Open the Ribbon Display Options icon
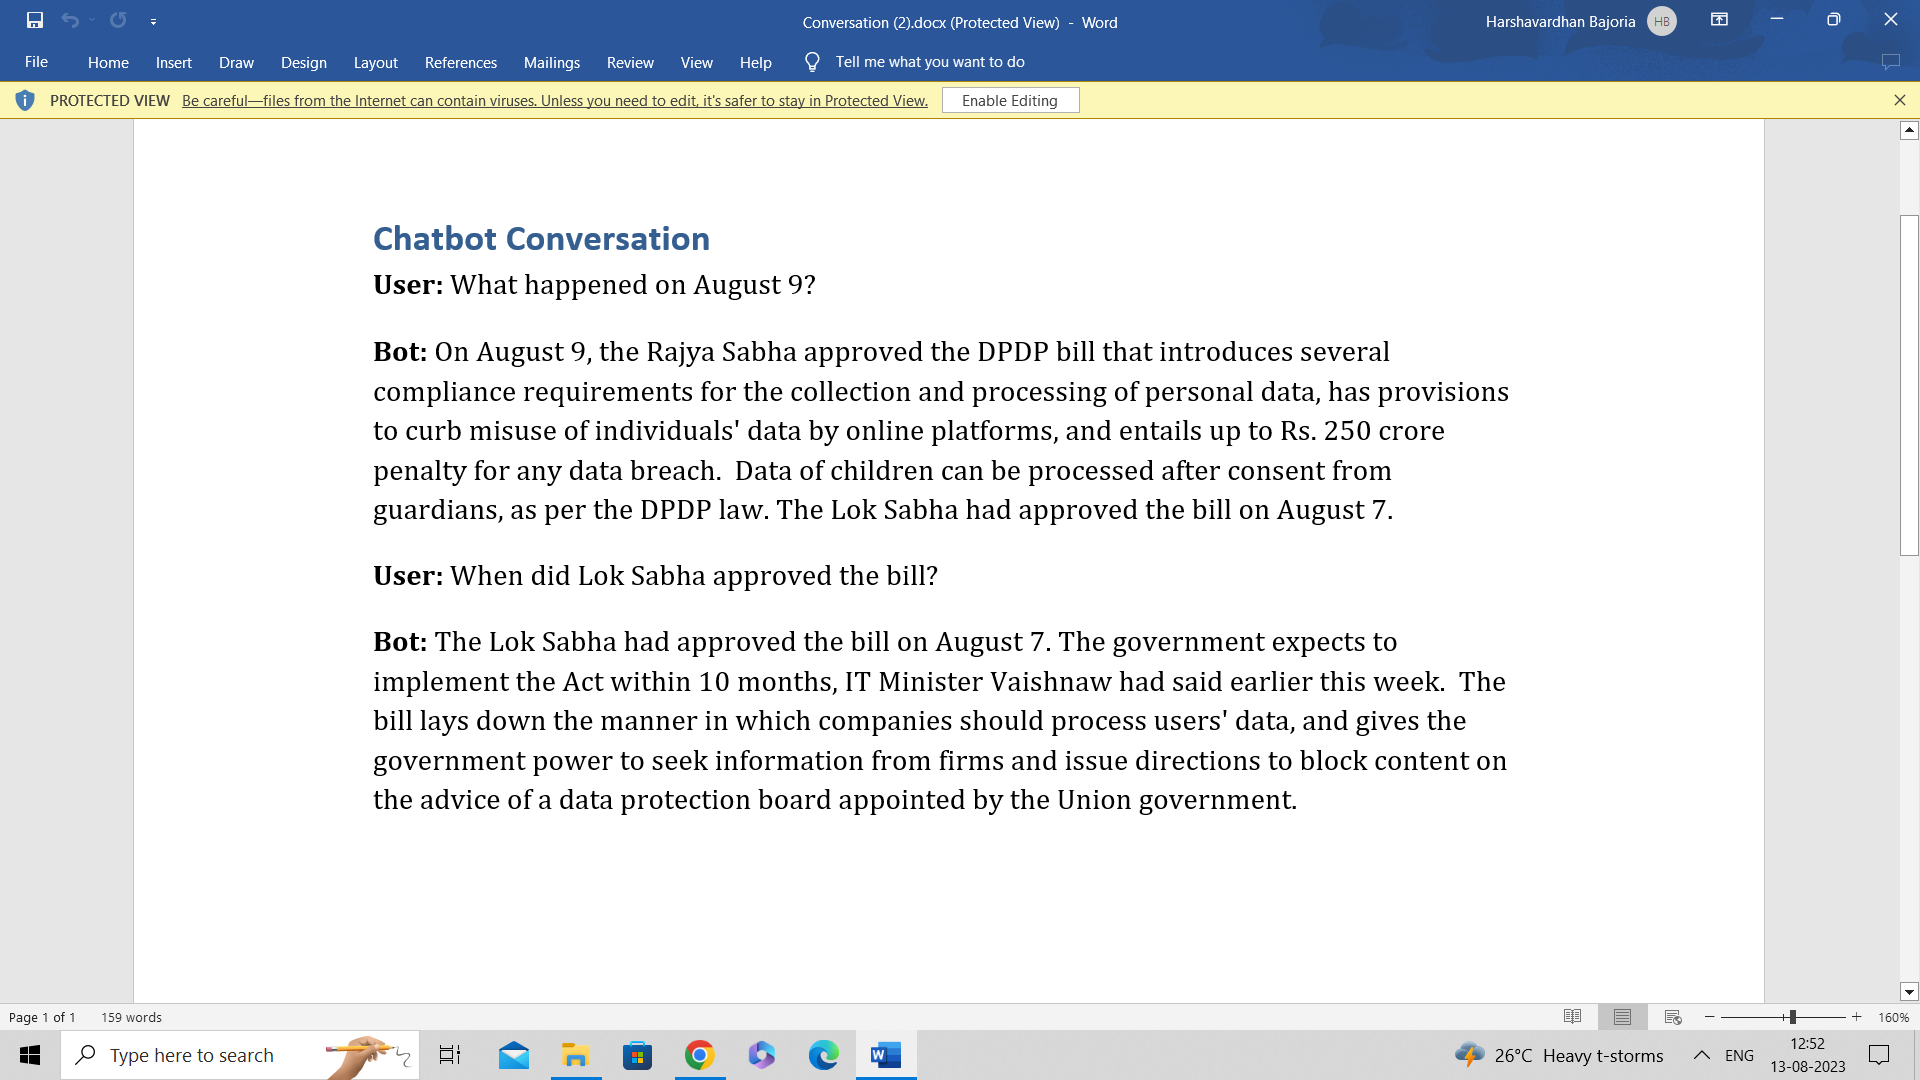 click(x=1719, y=20)
